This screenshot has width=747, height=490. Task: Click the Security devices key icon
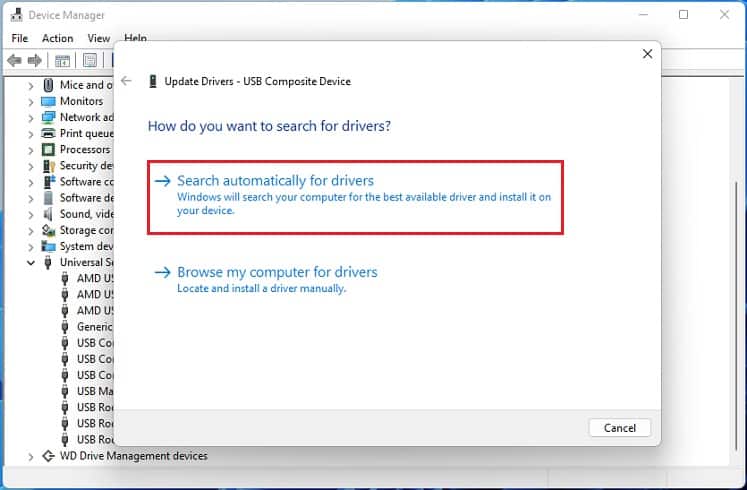coord(49,166)
